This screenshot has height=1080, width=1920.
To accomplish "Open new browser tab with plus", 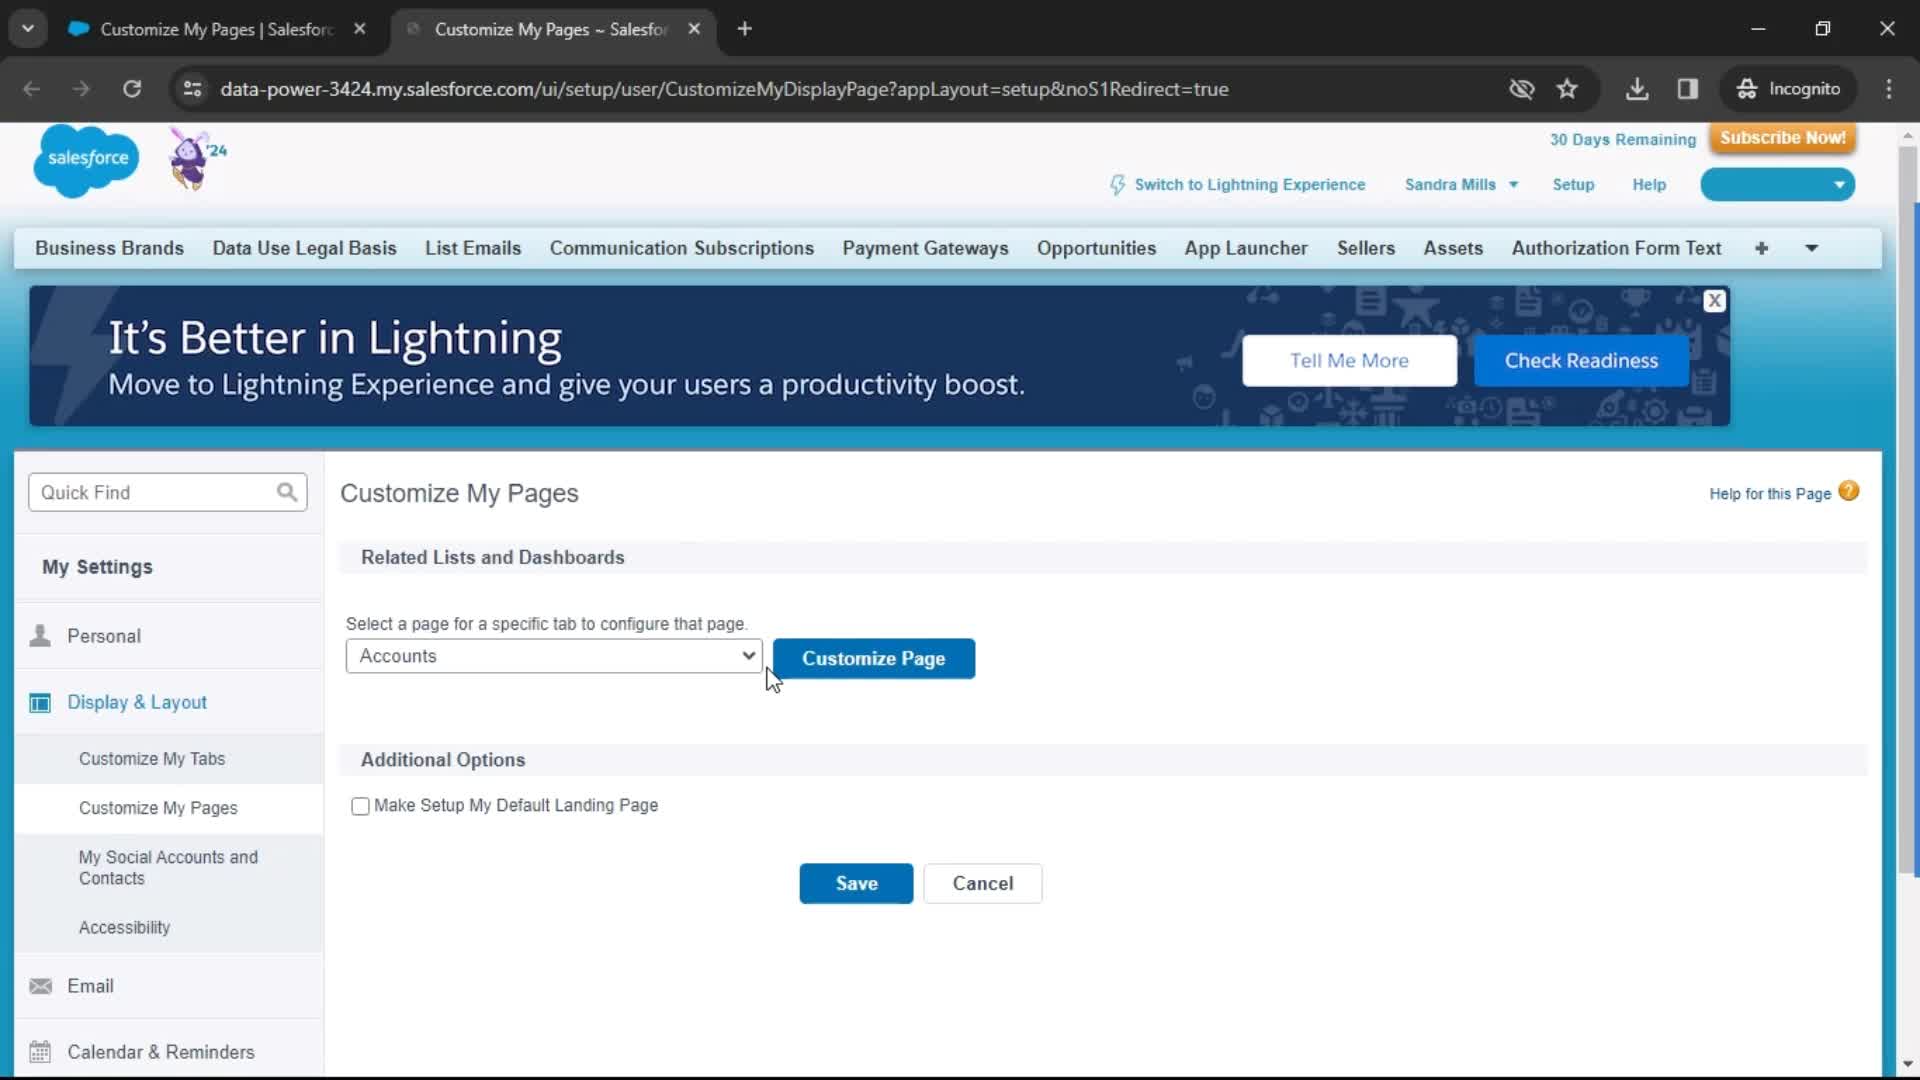I will point(744,29).
